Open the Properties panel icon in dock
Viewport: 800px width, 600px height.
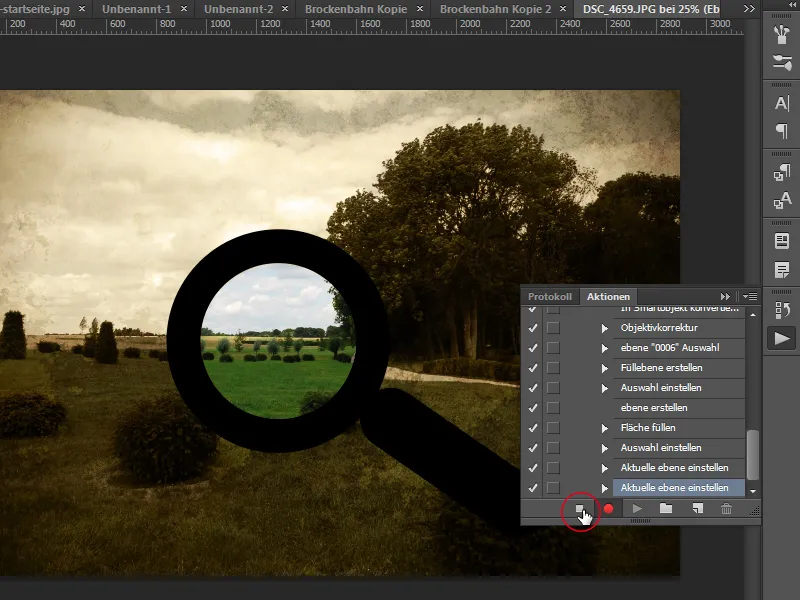click(x=782, y=241)
